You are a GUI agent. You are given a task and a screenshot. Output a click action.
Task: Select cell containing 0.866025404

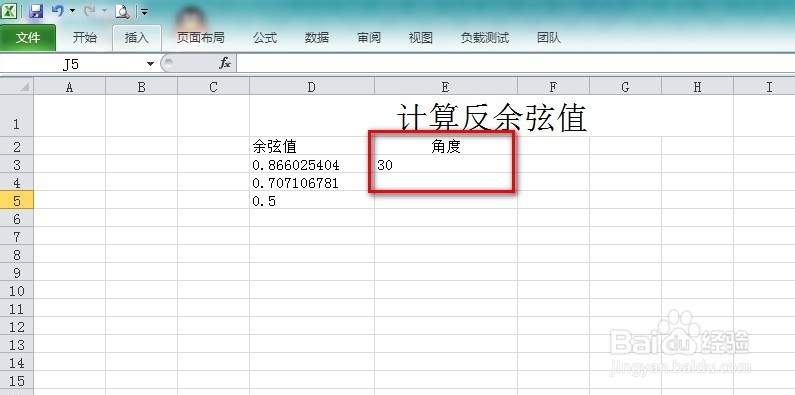pyautogui.click(x=312, y=164)
